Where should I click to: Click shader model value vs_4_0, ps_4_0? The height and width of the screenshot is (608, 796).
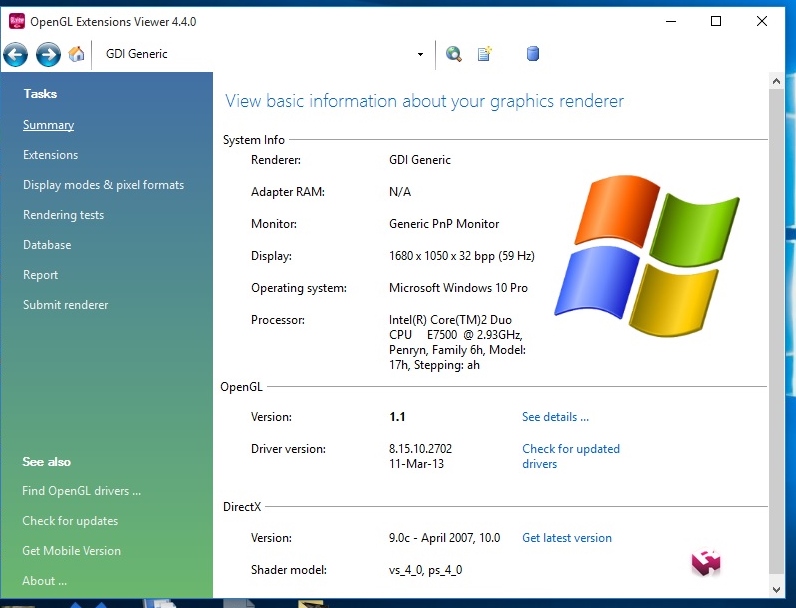pyautogui.click(x=425, y=570)
